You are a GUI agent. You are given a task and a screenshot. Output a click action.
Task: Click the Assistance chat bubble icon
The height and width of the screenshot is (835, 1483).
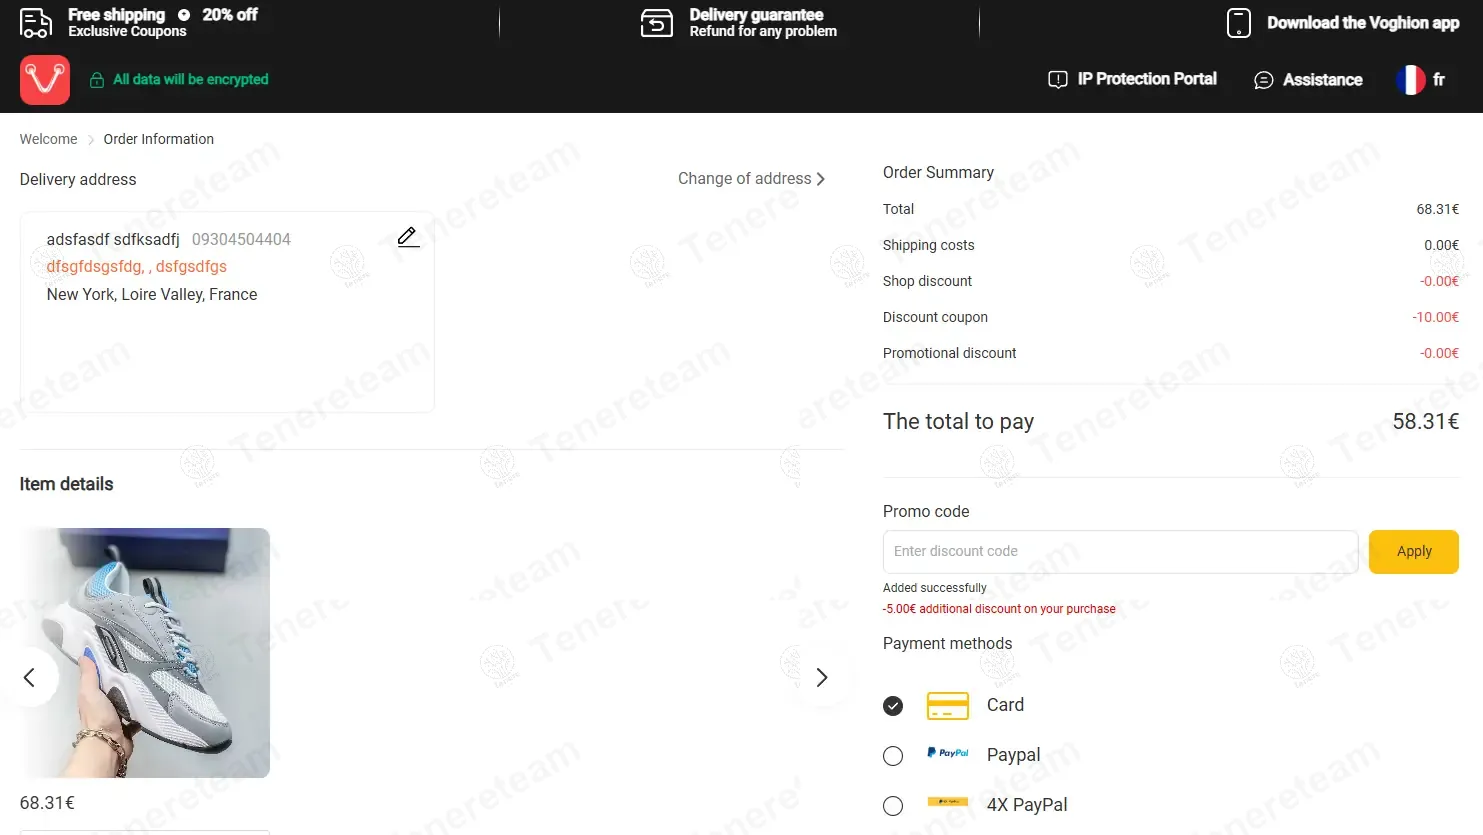(x=1263, y=80)
